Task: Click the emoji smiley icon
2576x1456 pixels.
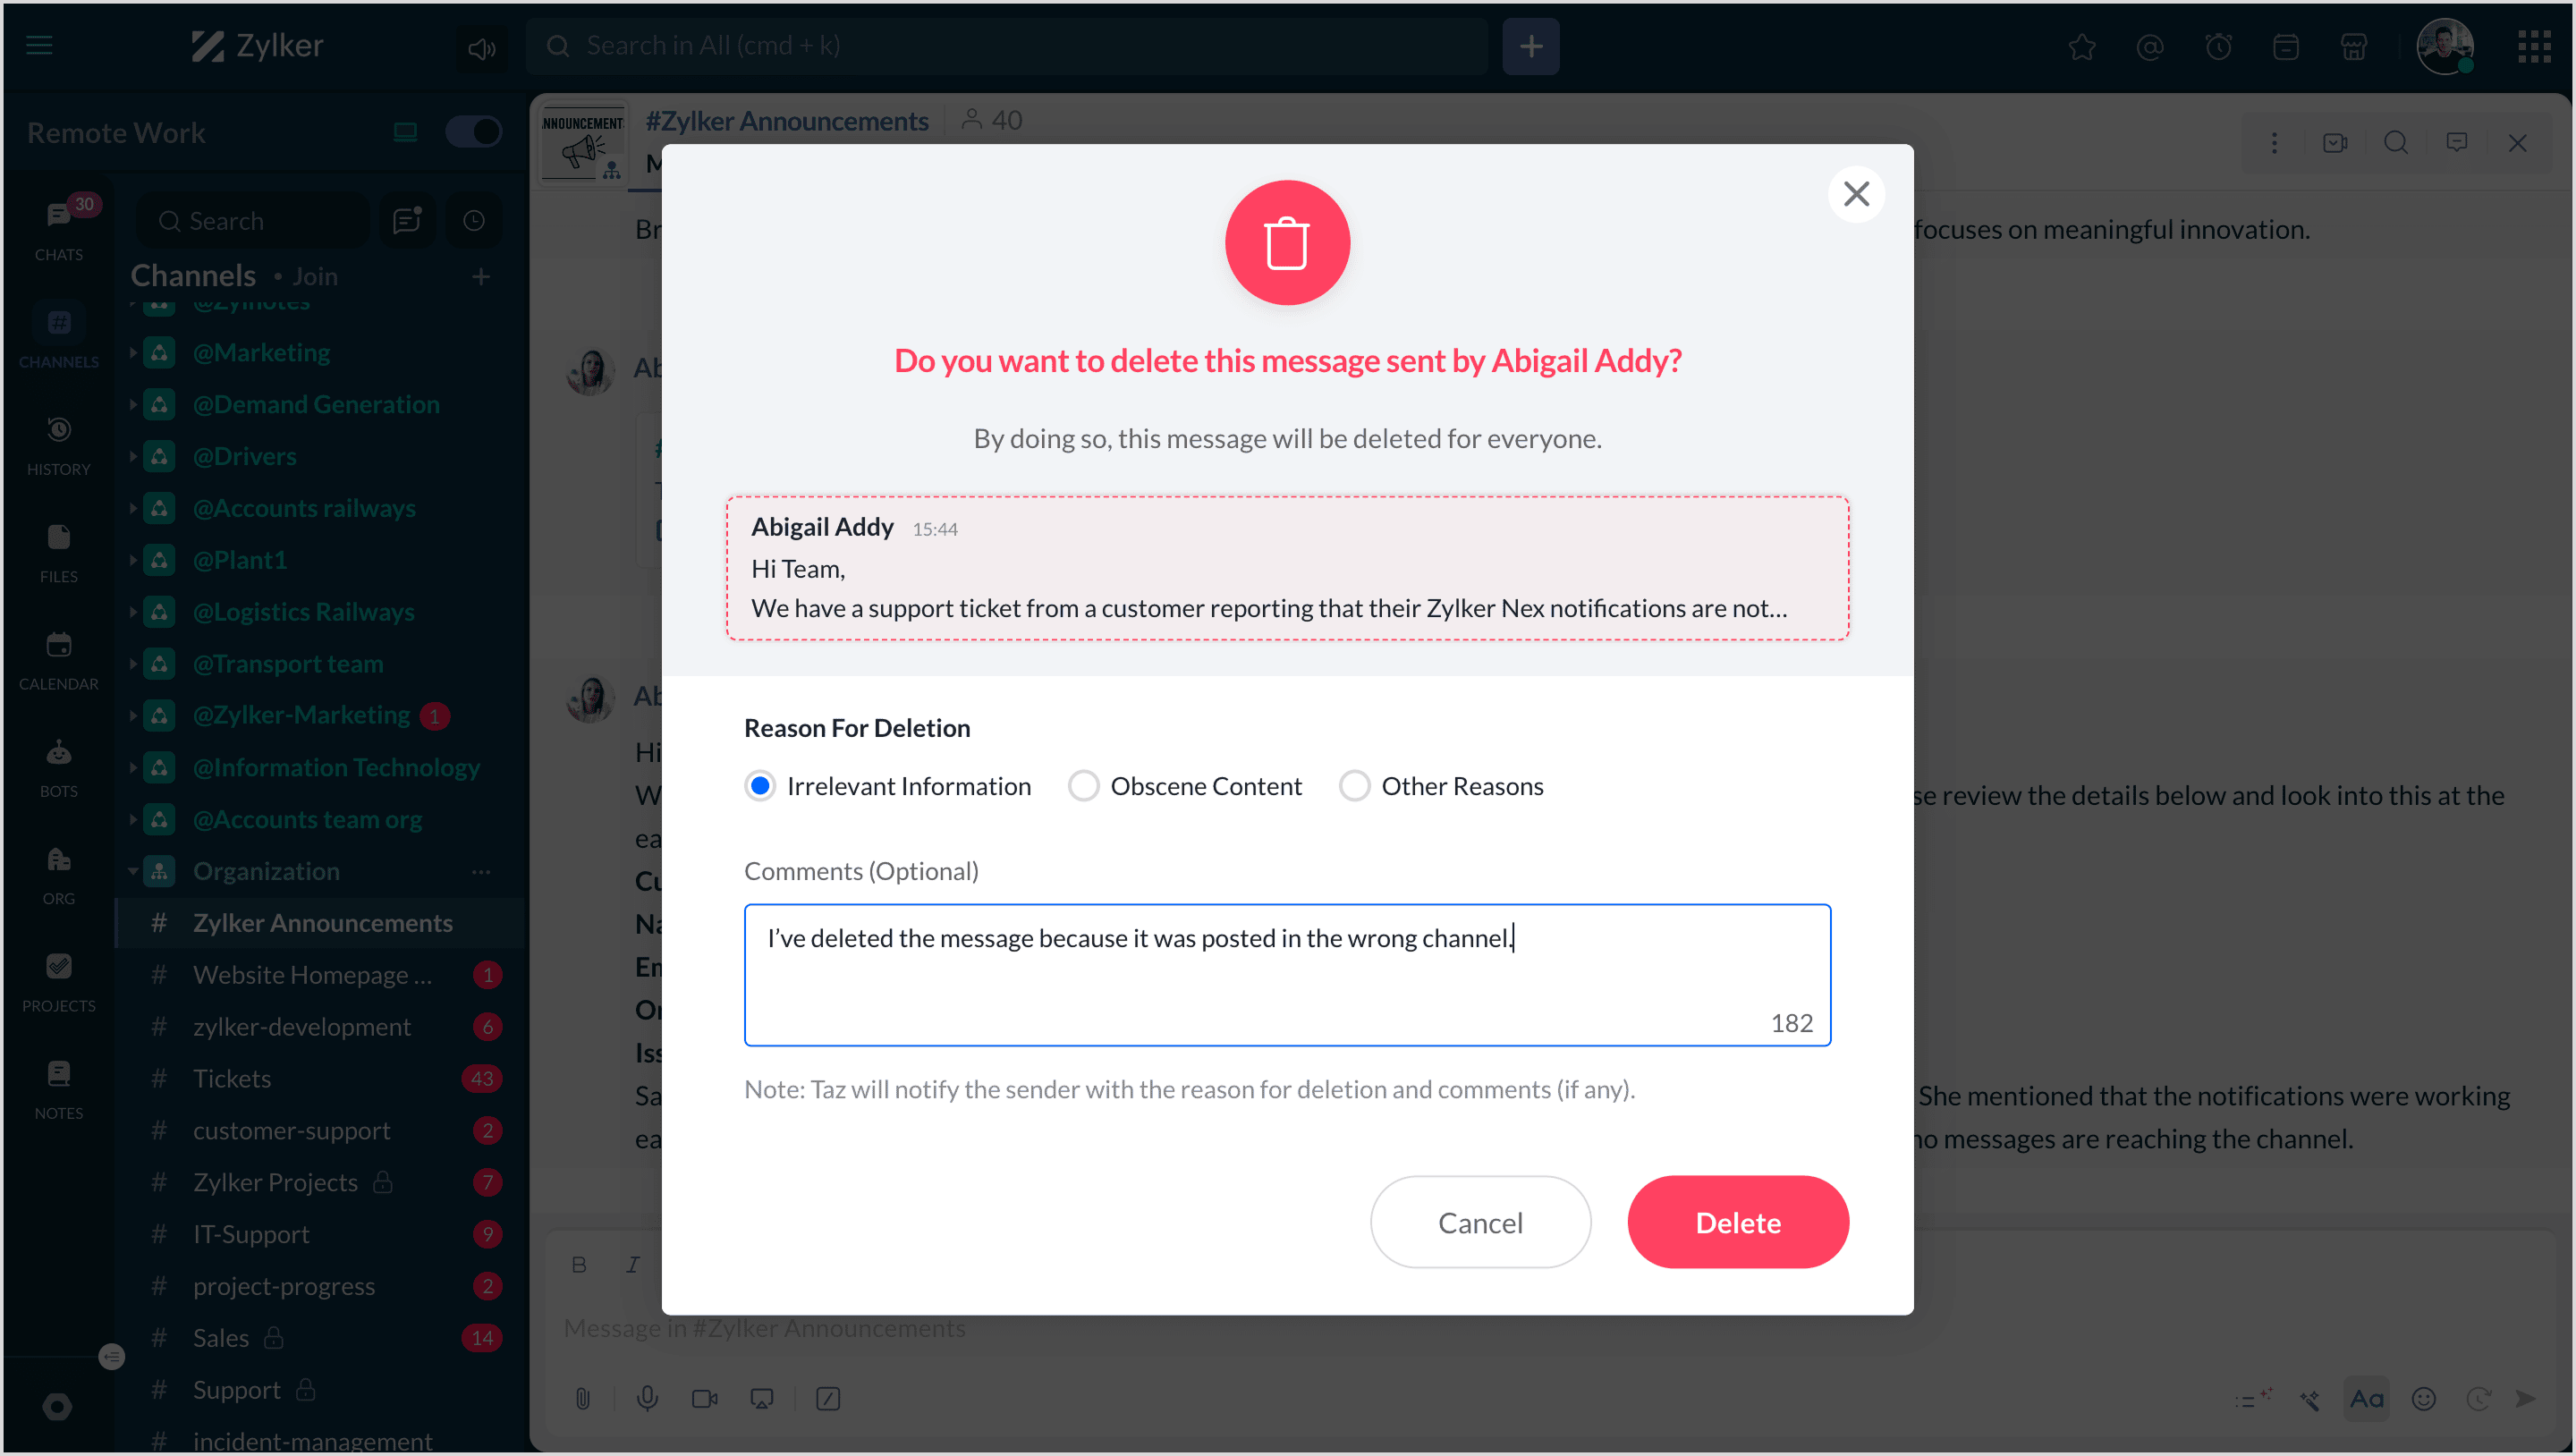Action: tap(2423, 1398)
